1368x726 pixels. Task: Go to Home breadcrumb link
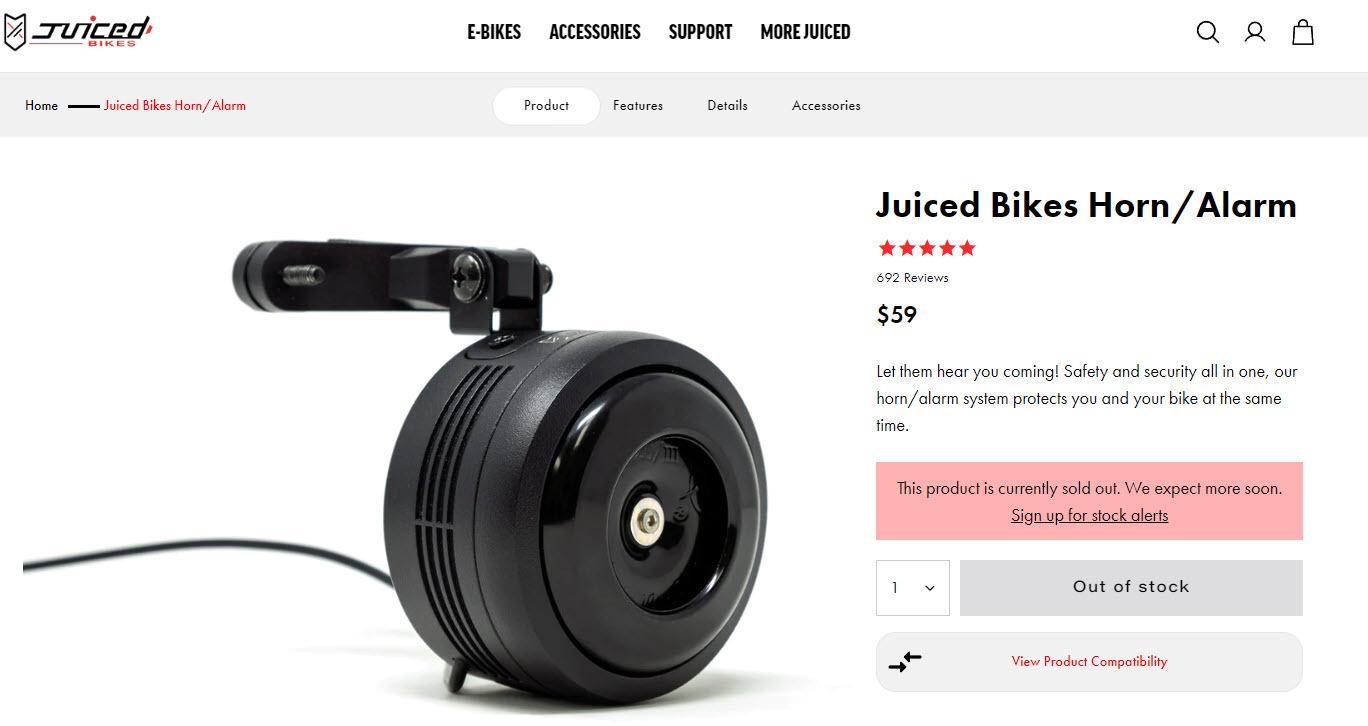click(x=41, y=106)
